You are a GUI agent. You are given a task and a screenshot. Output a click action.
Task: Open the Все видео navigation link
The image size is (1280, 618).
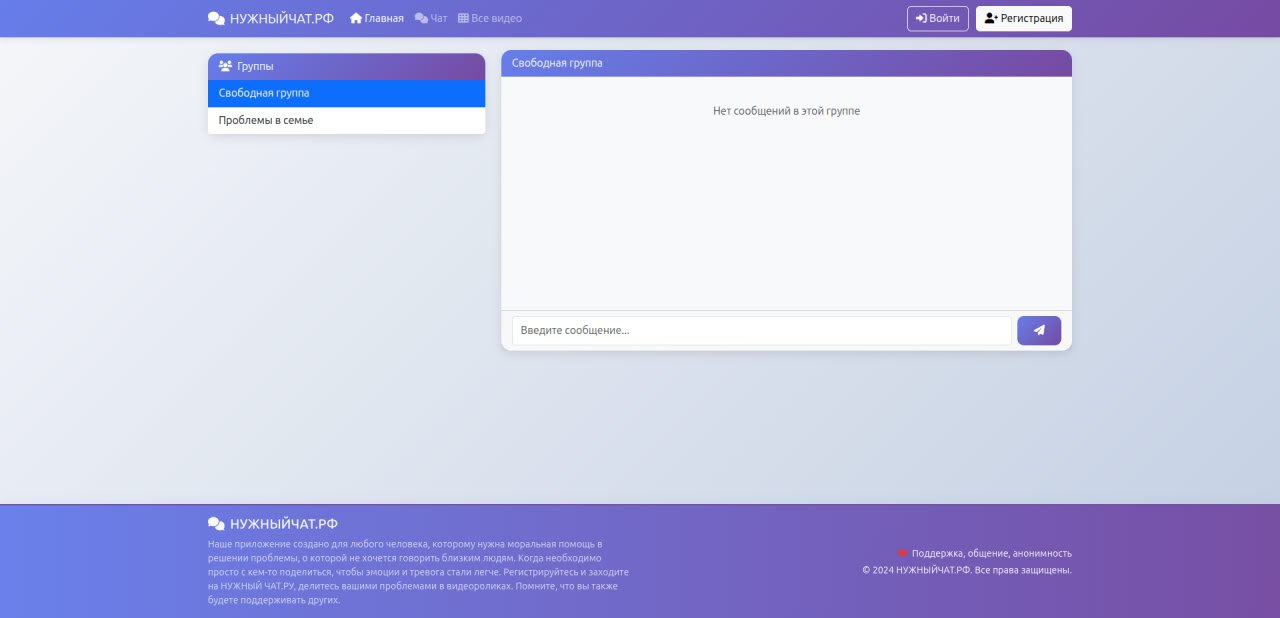coord(496,18)
